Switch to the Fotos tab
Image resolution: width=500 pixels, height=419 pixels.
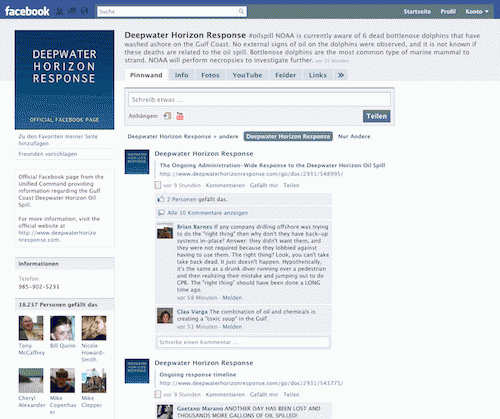[210, 75]
